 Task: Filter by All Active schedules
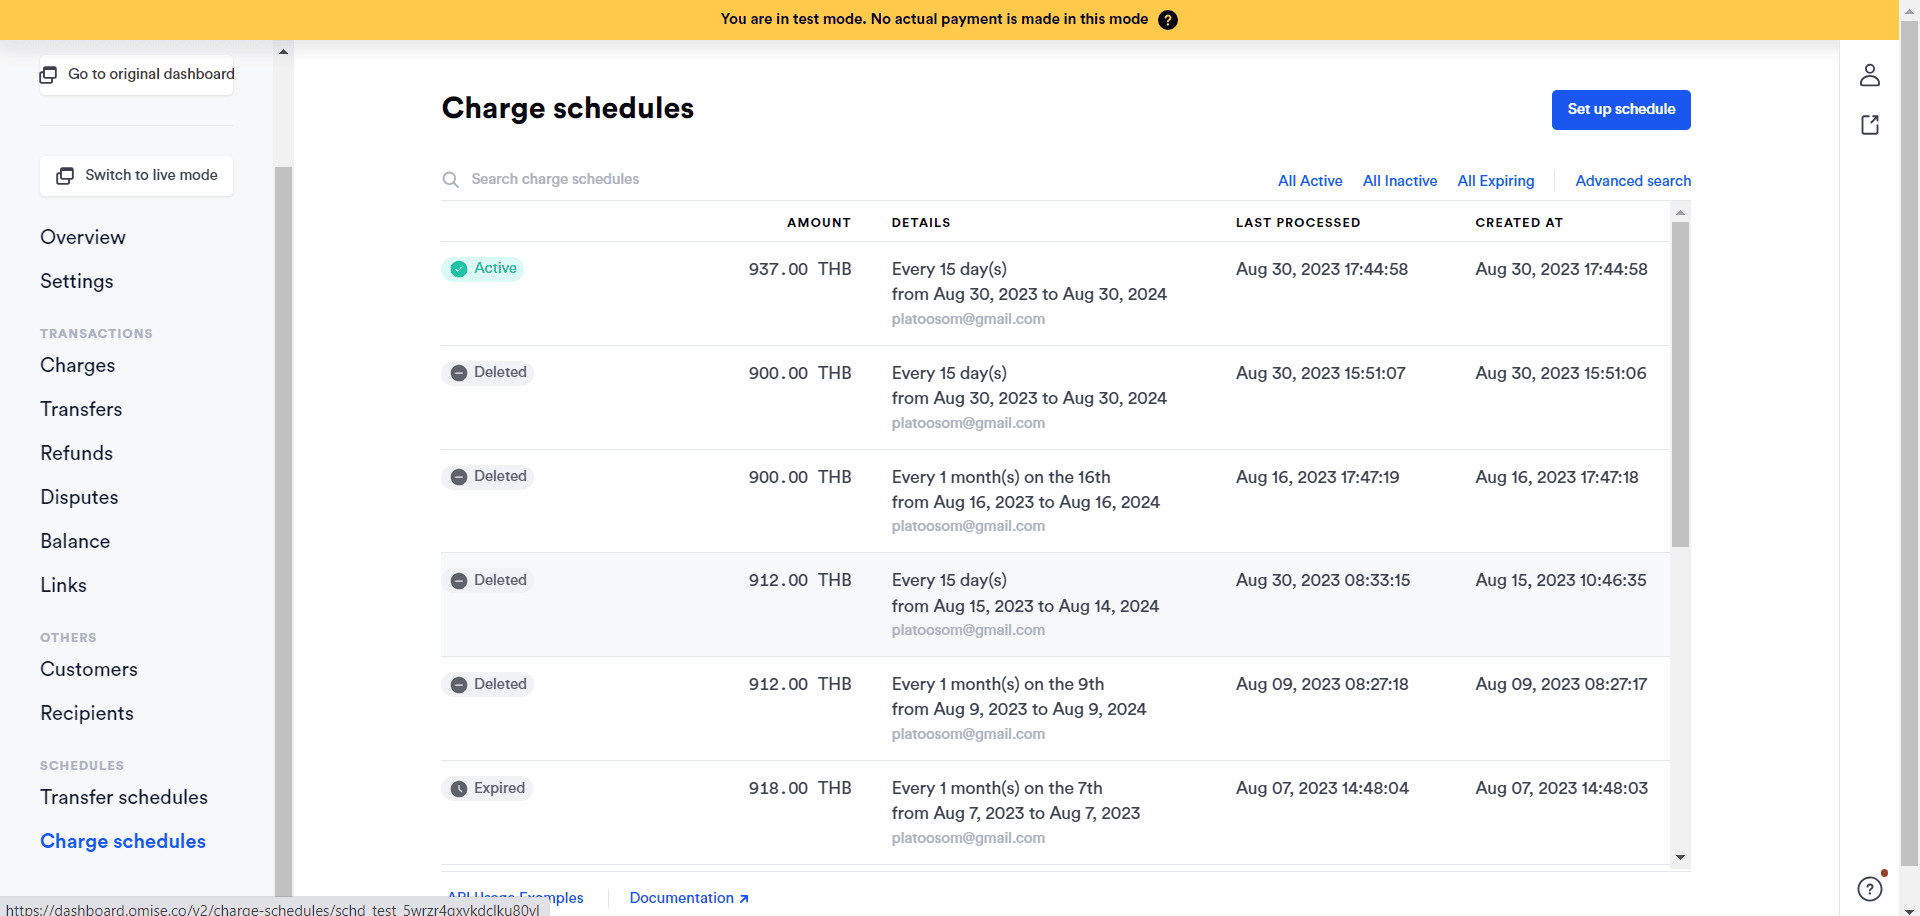[x=1309, y=181]
